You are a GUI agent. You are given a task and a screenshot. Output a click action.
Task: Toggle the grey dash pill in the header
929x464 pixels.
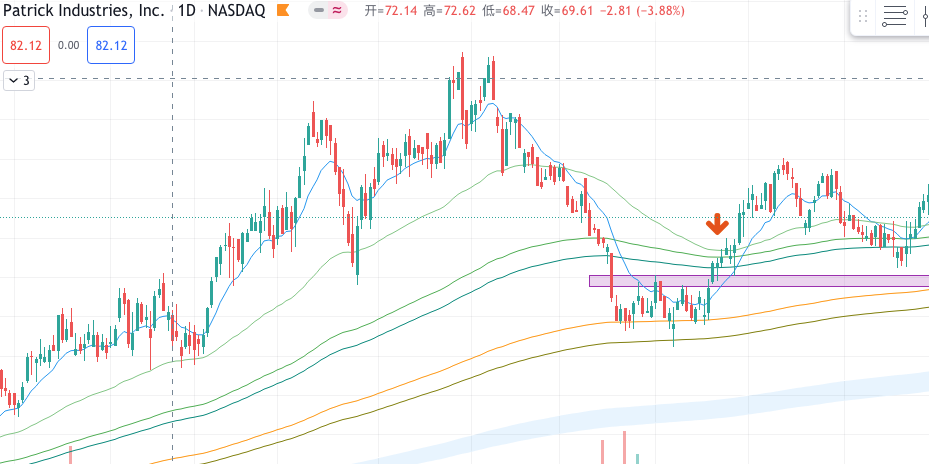point(319,11)
